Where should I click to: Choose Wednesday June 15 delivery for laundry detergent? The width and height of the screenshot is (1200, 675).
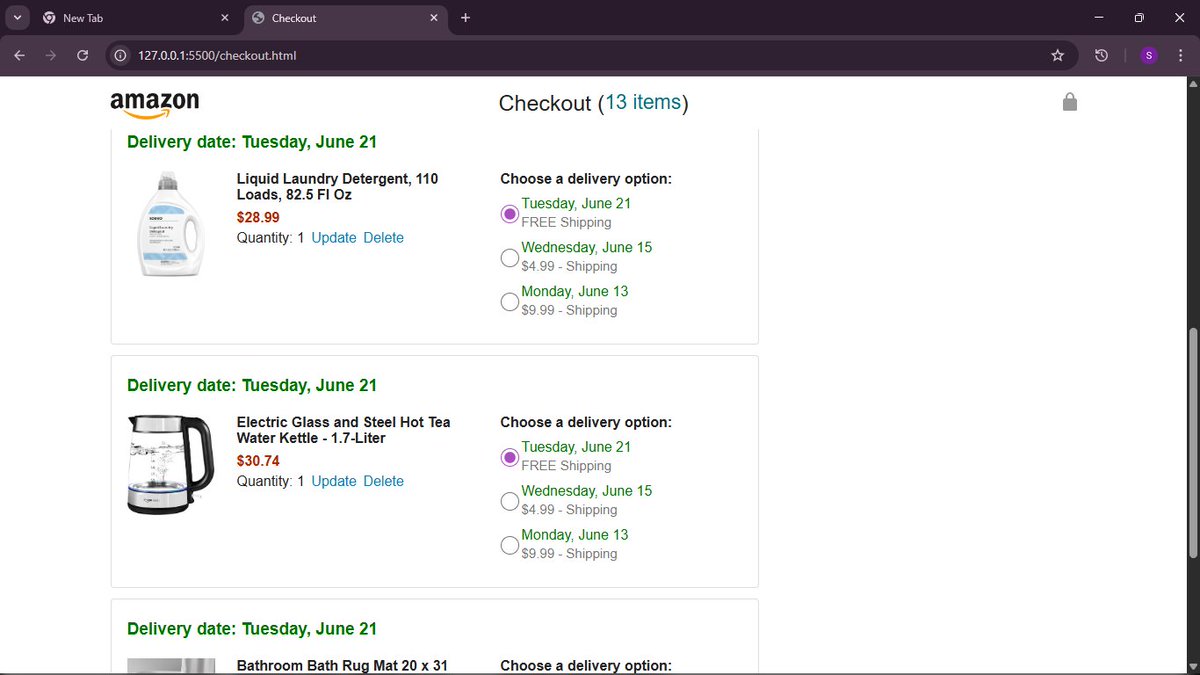pyautogui.click(x=509, y=258)
